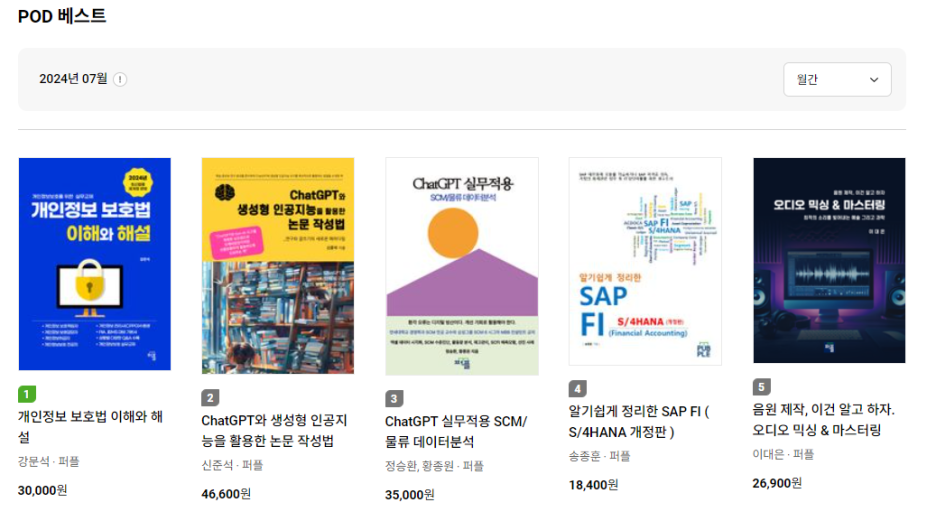The width and height of the screenshot is (936, 521).
Task: Click the price 26,900원
Action: click(777, 483)
